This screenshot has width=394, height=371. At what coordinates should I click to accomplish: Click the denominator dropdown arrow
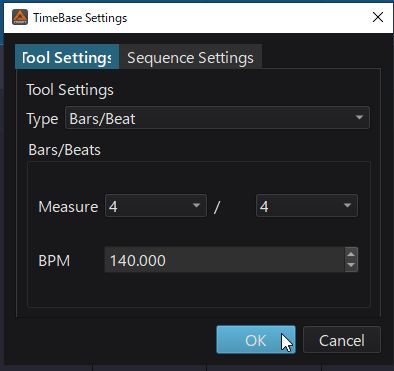[x=347, y=206]
